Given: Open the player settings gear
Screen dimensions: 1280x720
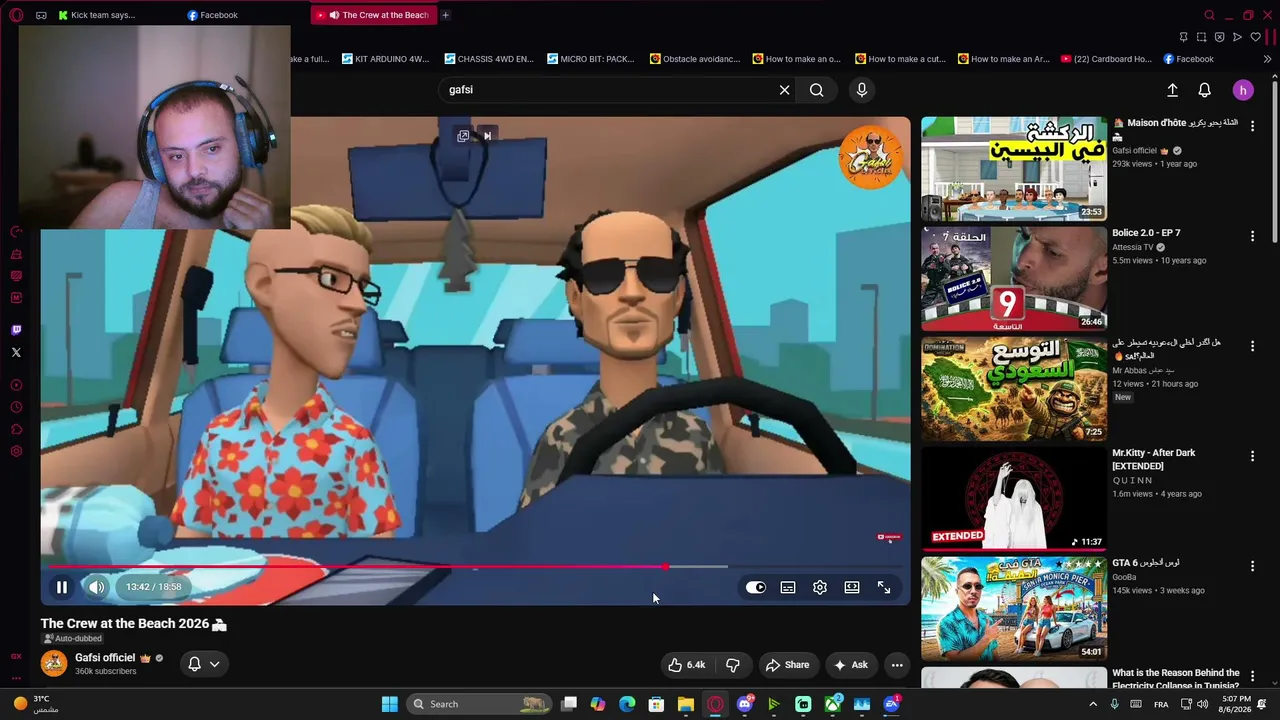Looking at the screenshot, I should point(820,587).
